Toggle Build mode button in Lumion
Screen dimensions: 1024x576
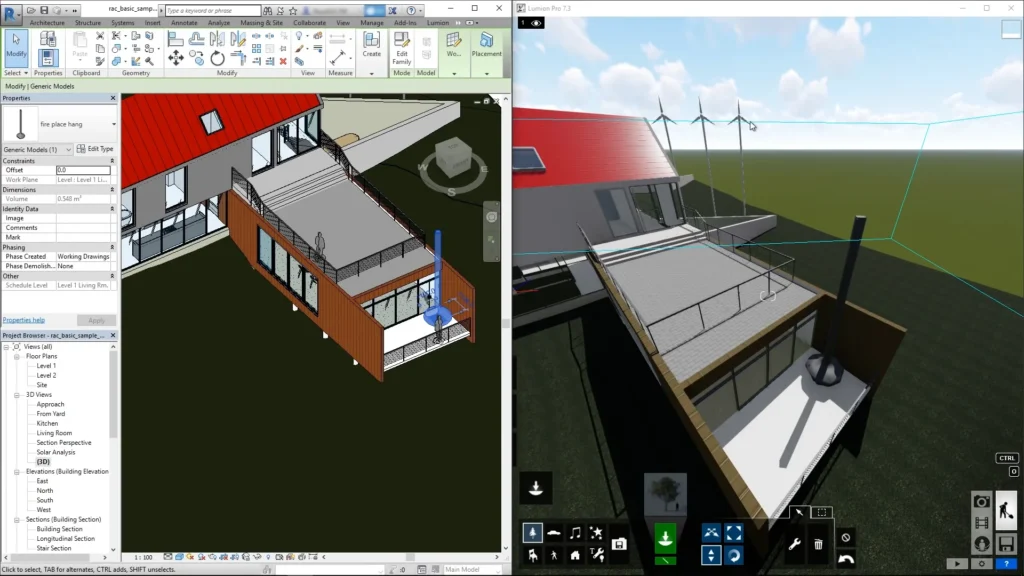click(x=1006, y=509)
